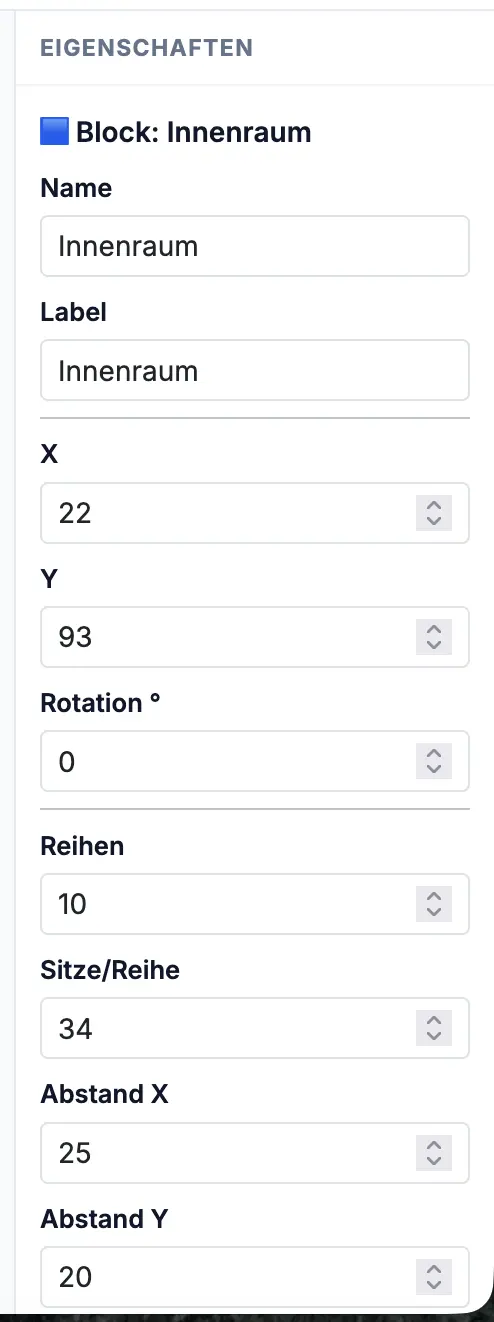
Task: Increase Reihen count with the up arrow
Action: (x=433, y=897)
